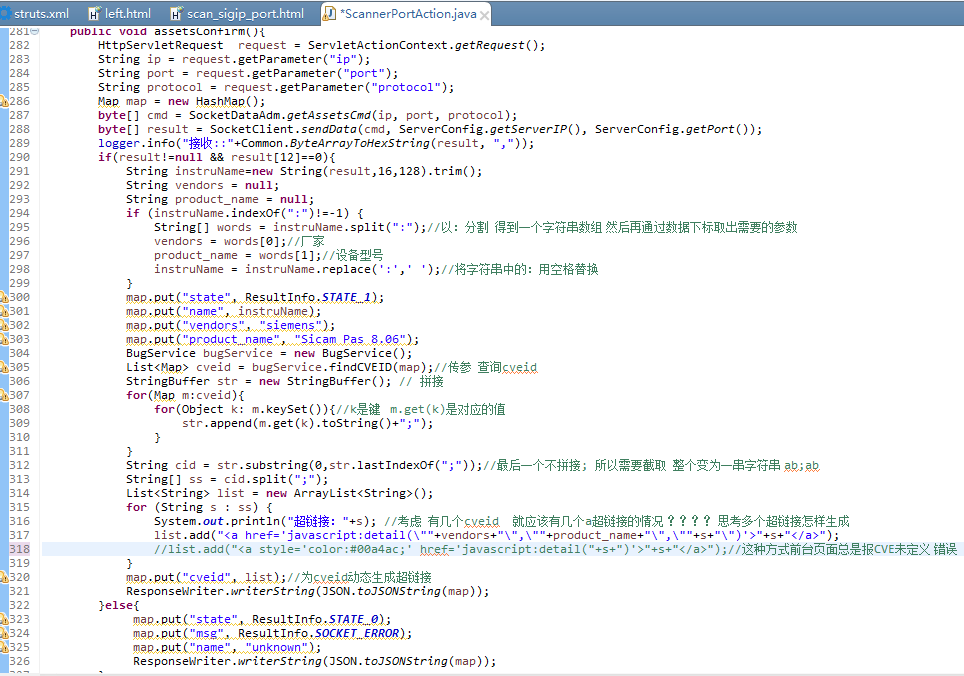Click the warning marker on line 325
The height and width of the screenshot is (676, 964).
[4, 647]
